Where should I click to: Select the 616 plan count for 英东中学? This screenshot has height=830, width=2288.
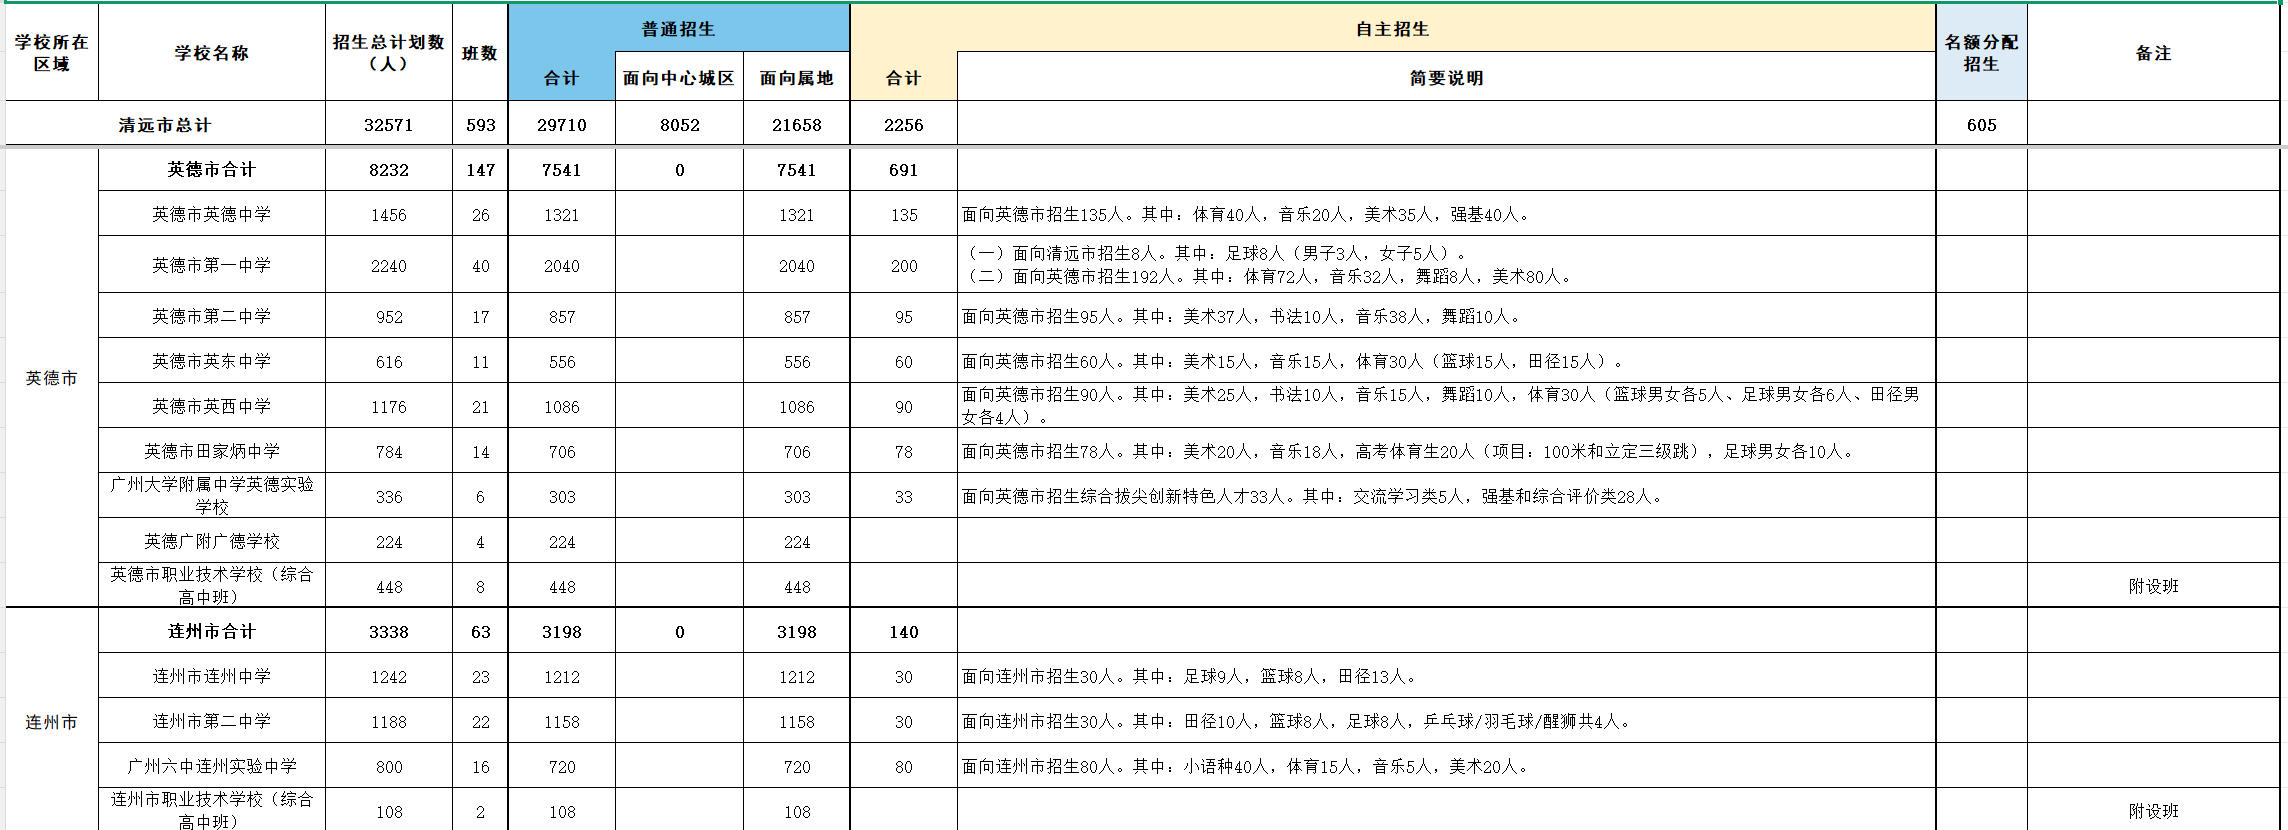[389, 361]
